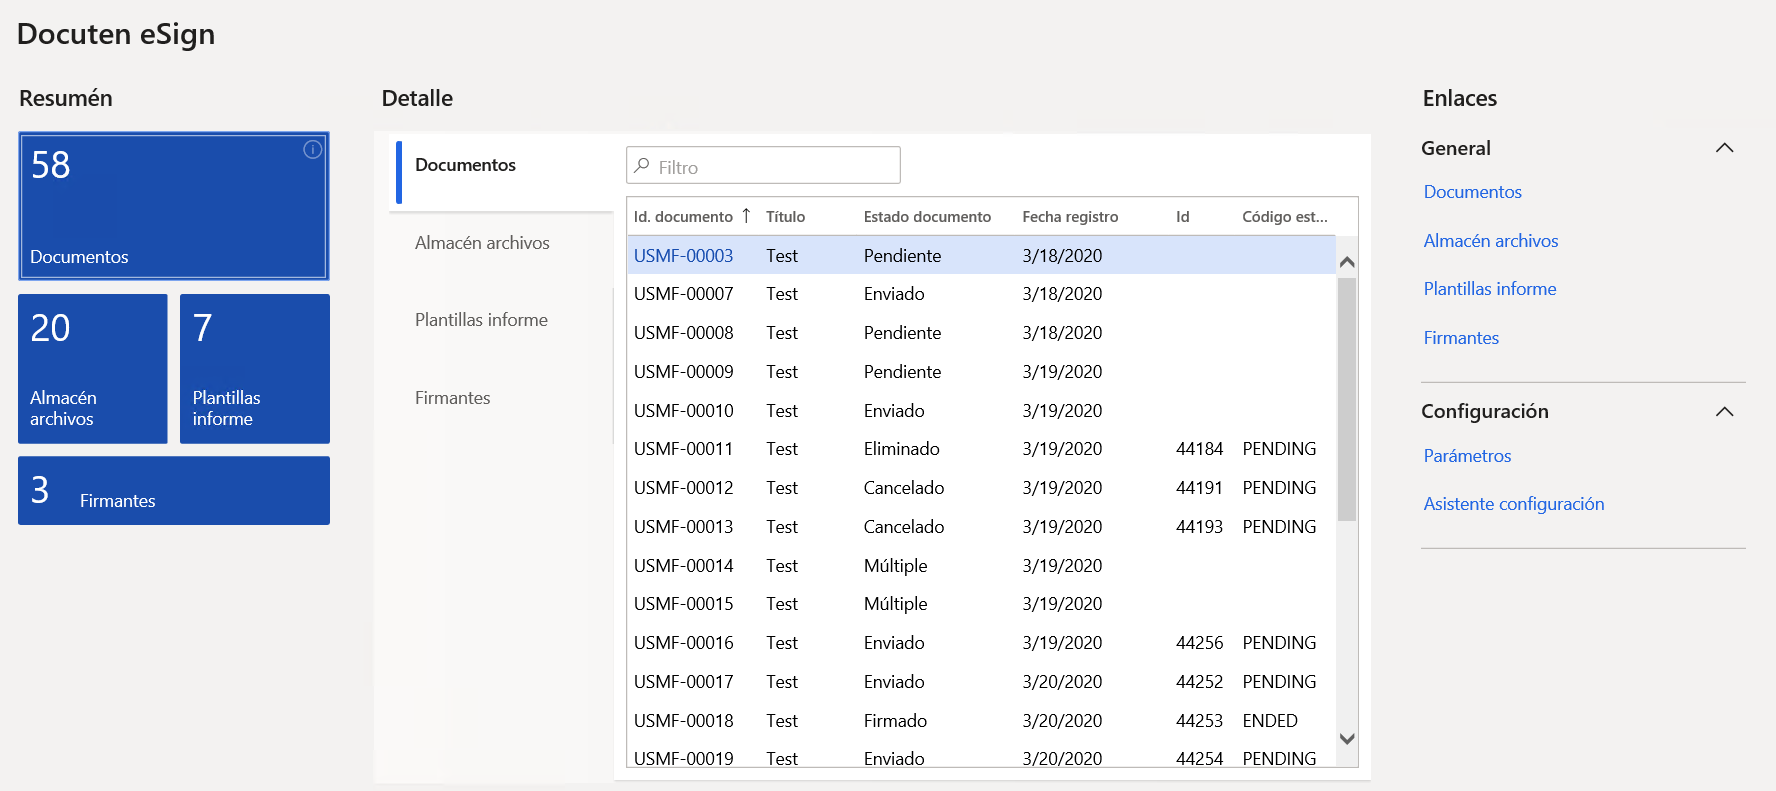The height and width of the screenshot is (791, 1776).
Task: Open the 7 Plantillas informe tile
Action: pyautogui.click(x=255, y=368)
